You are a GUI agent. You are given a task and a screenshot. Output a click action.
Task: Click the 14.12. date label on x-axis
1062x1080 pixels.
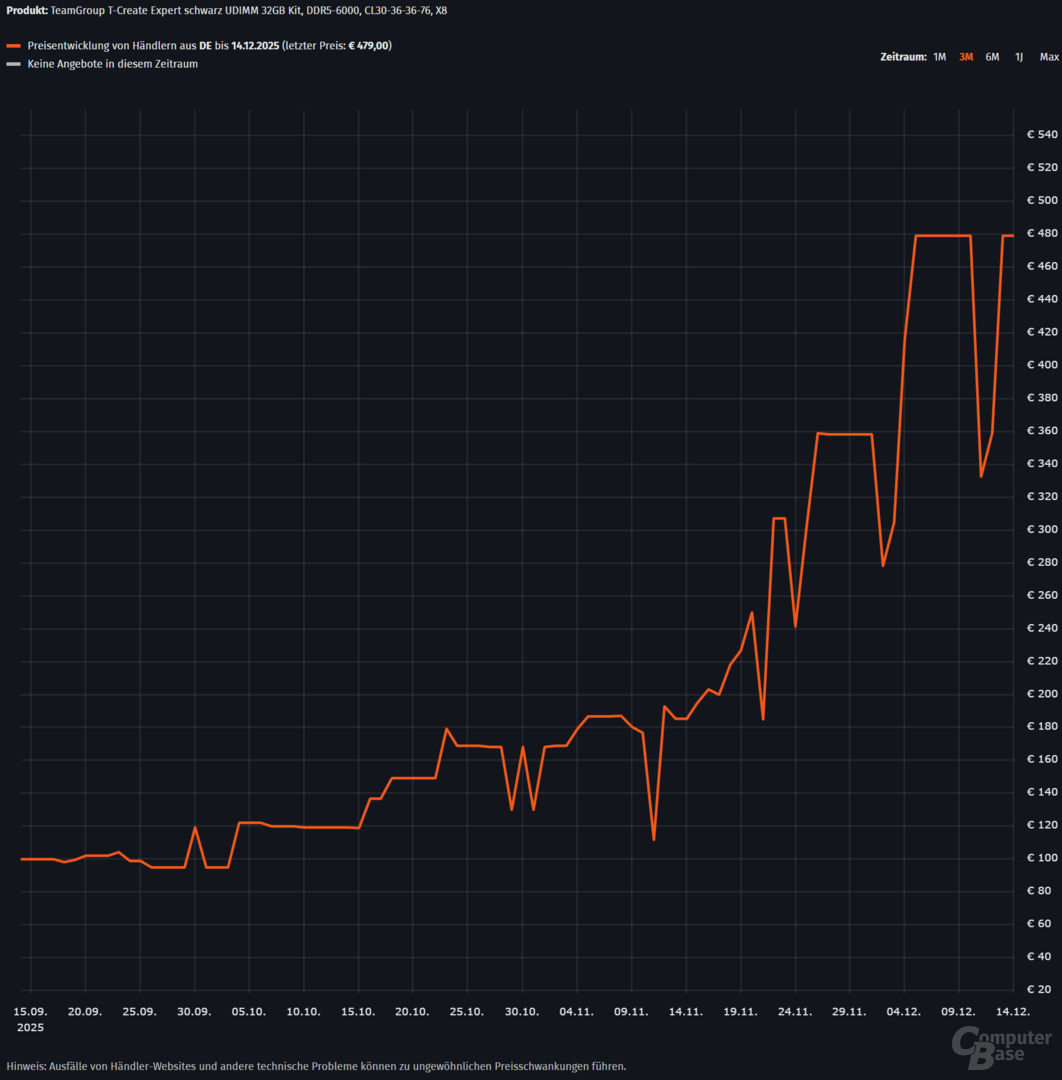pos(1013,1012)
